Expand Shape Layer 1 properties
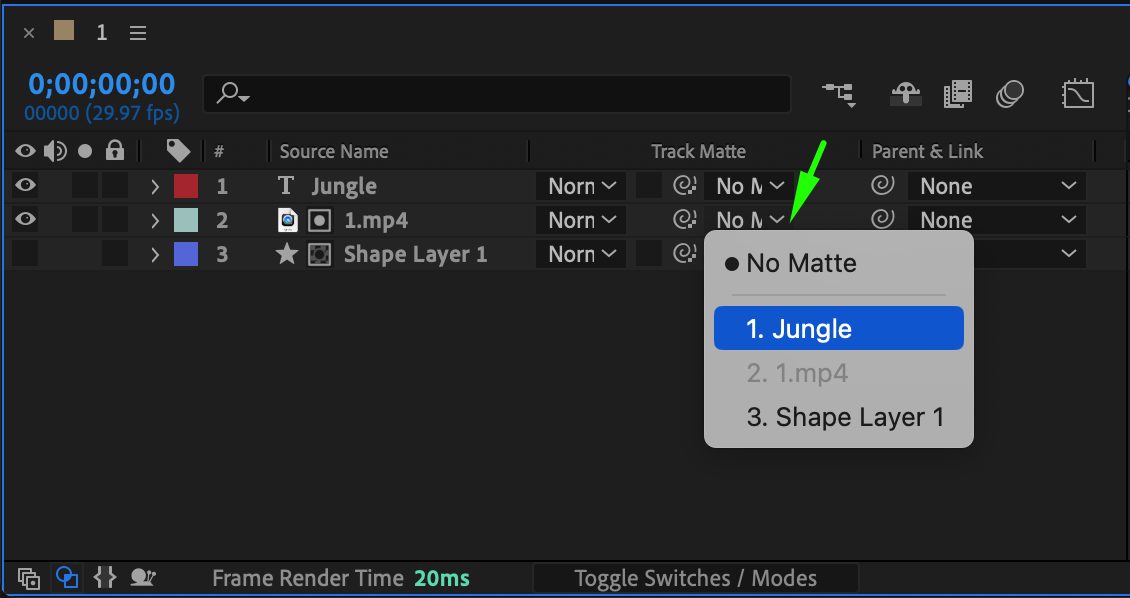The width and height of the screenshot is (1130, 598). [x=155, y=254]
